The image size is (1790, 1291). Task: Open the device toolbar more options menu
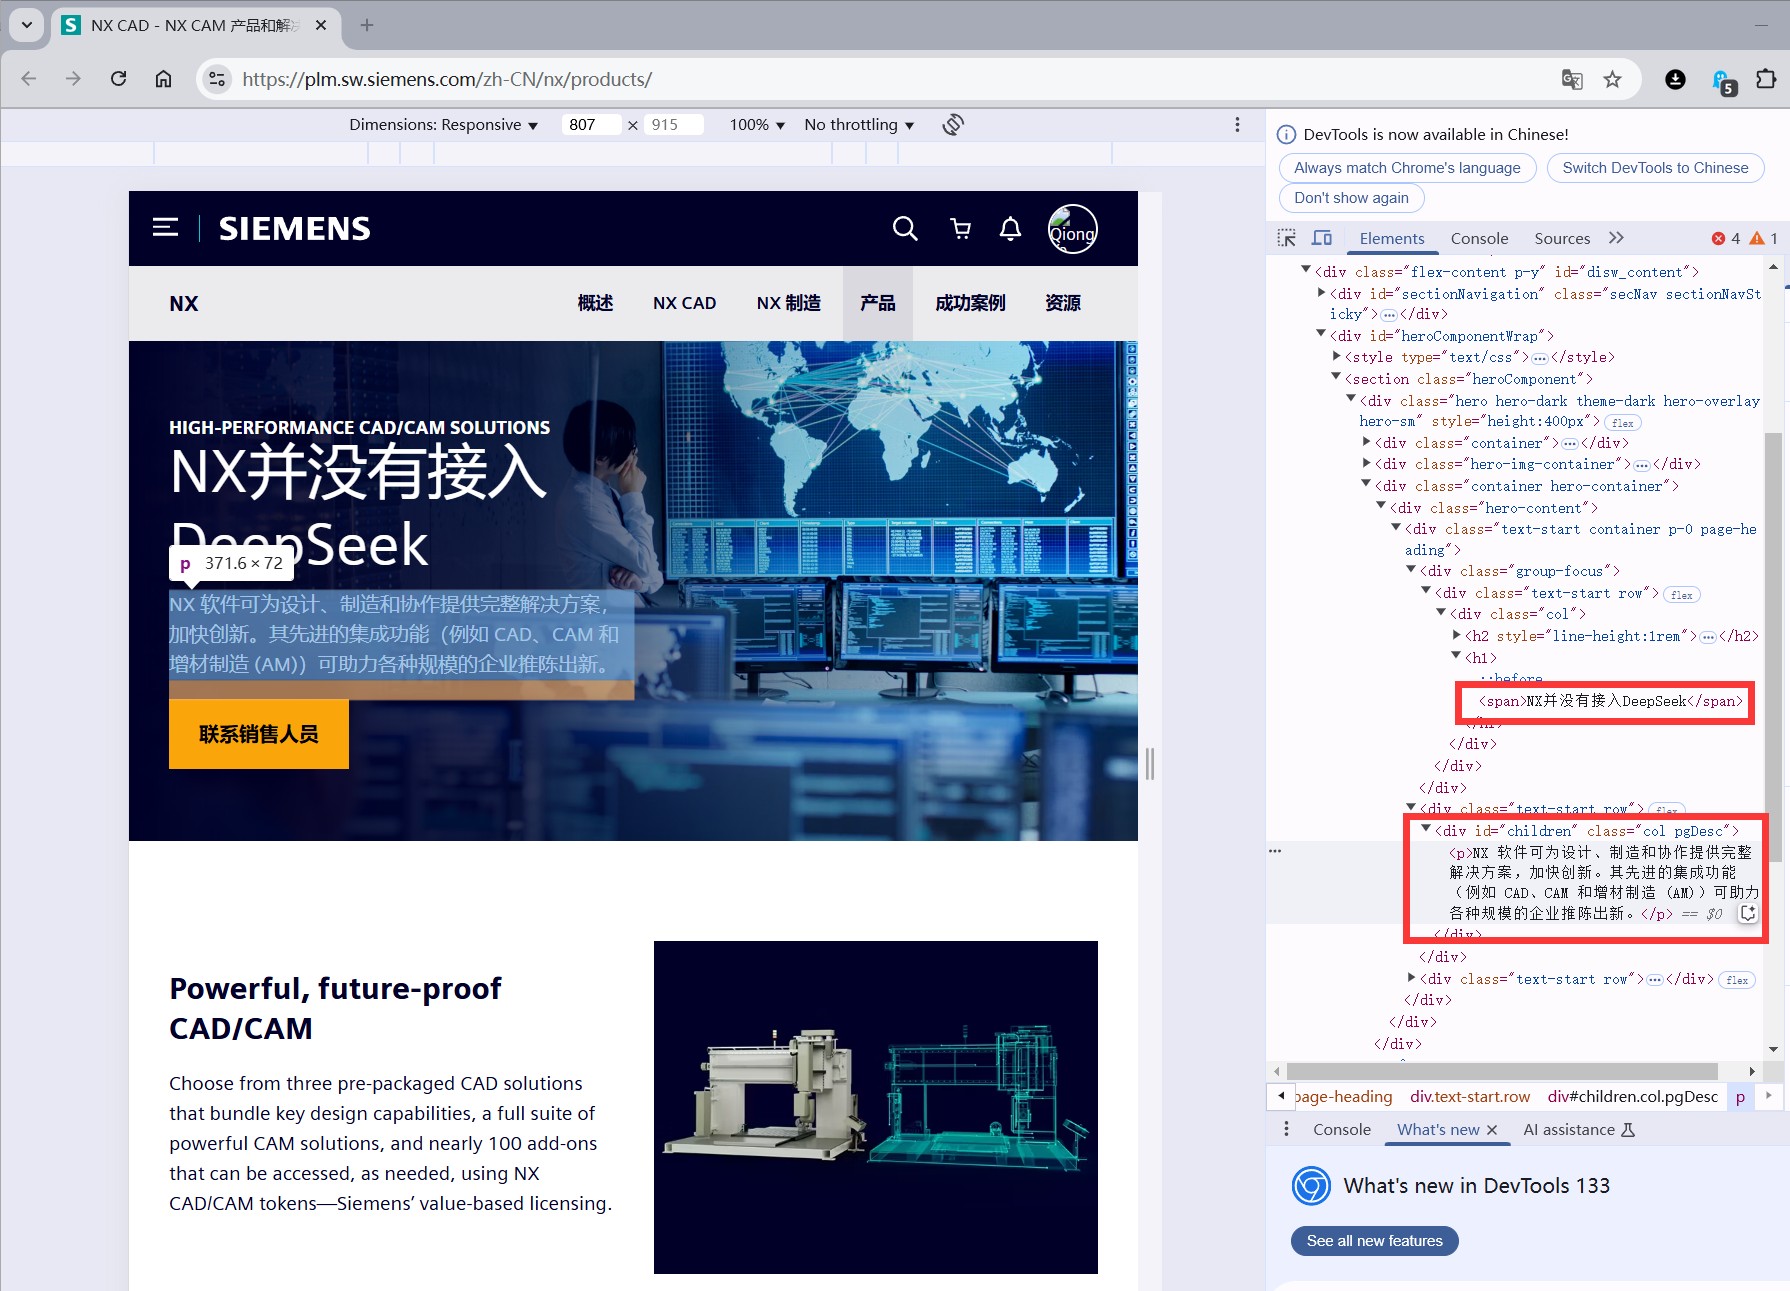[1237, 124]
